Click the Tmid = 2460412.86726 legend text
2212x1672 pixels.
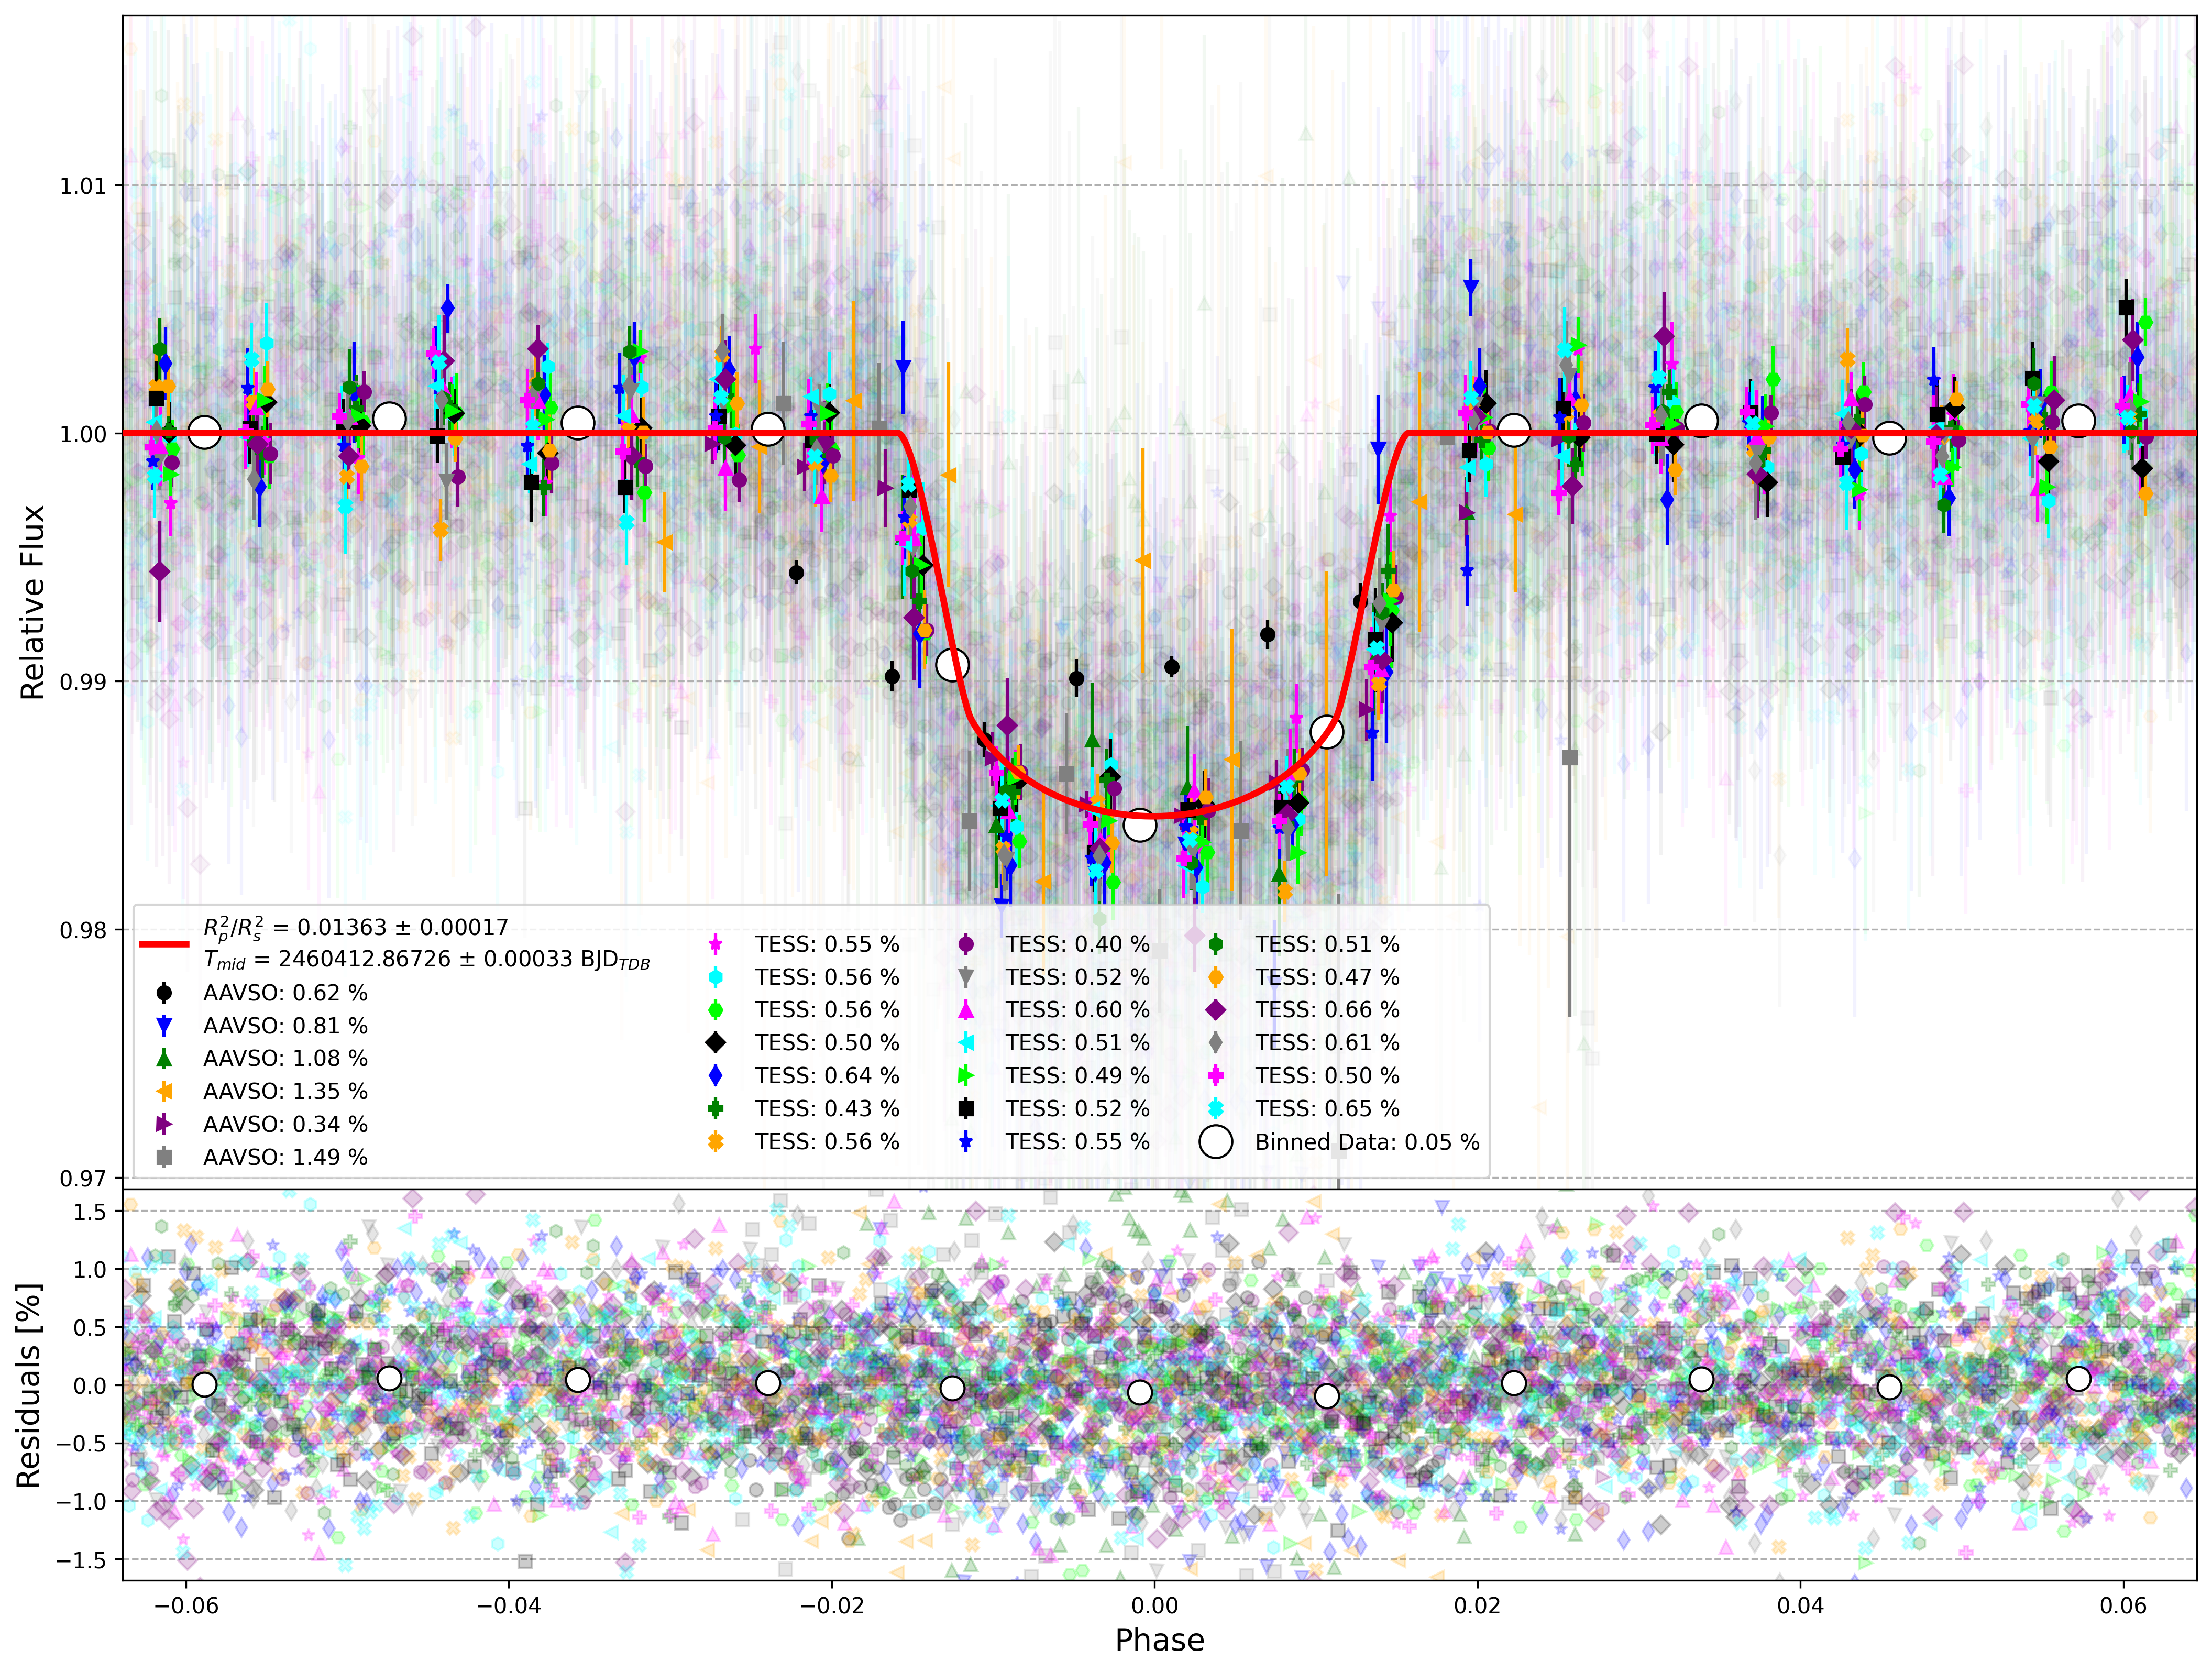point(427,961)
